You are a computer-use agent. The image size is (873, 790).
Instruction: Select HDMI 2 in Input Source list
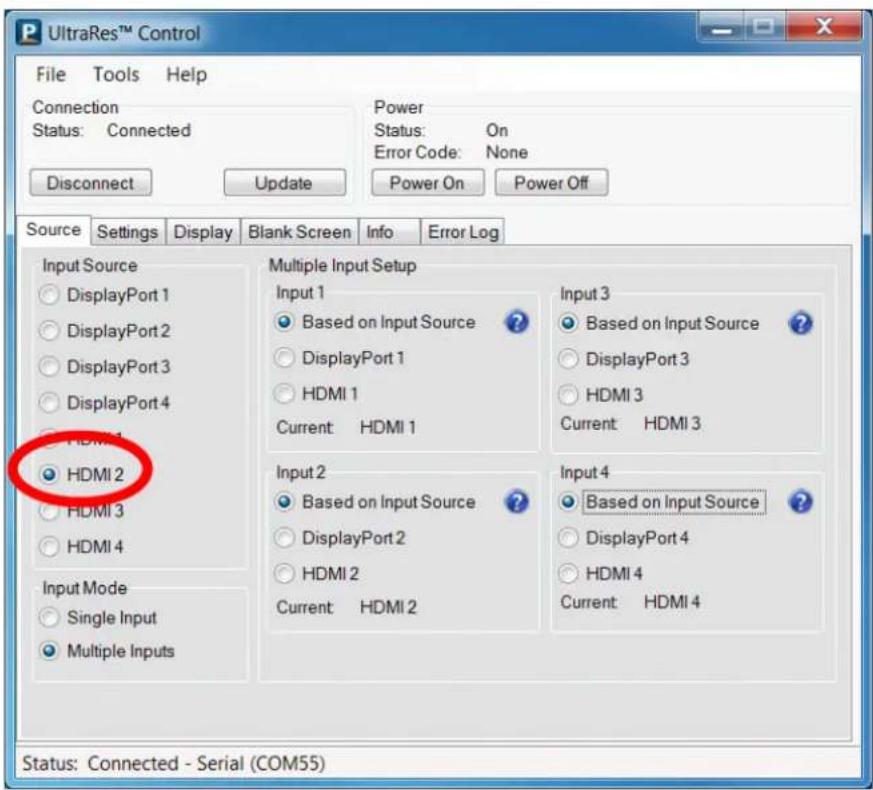click(81, 474)
